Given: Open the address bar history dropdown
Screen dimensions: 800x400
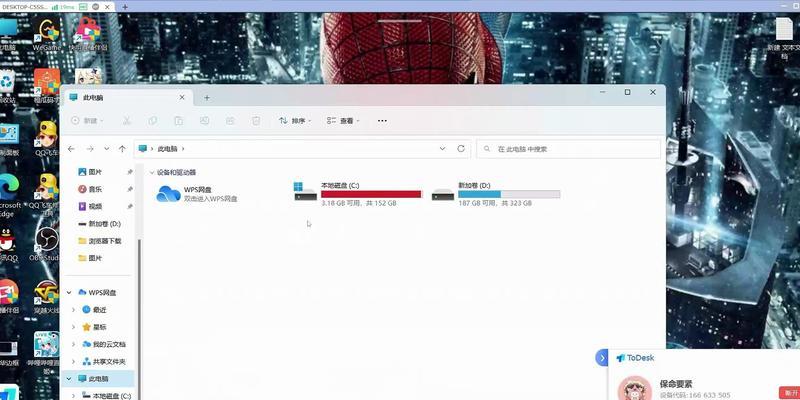Looking at the screenshot, I should tap(442, 149).
